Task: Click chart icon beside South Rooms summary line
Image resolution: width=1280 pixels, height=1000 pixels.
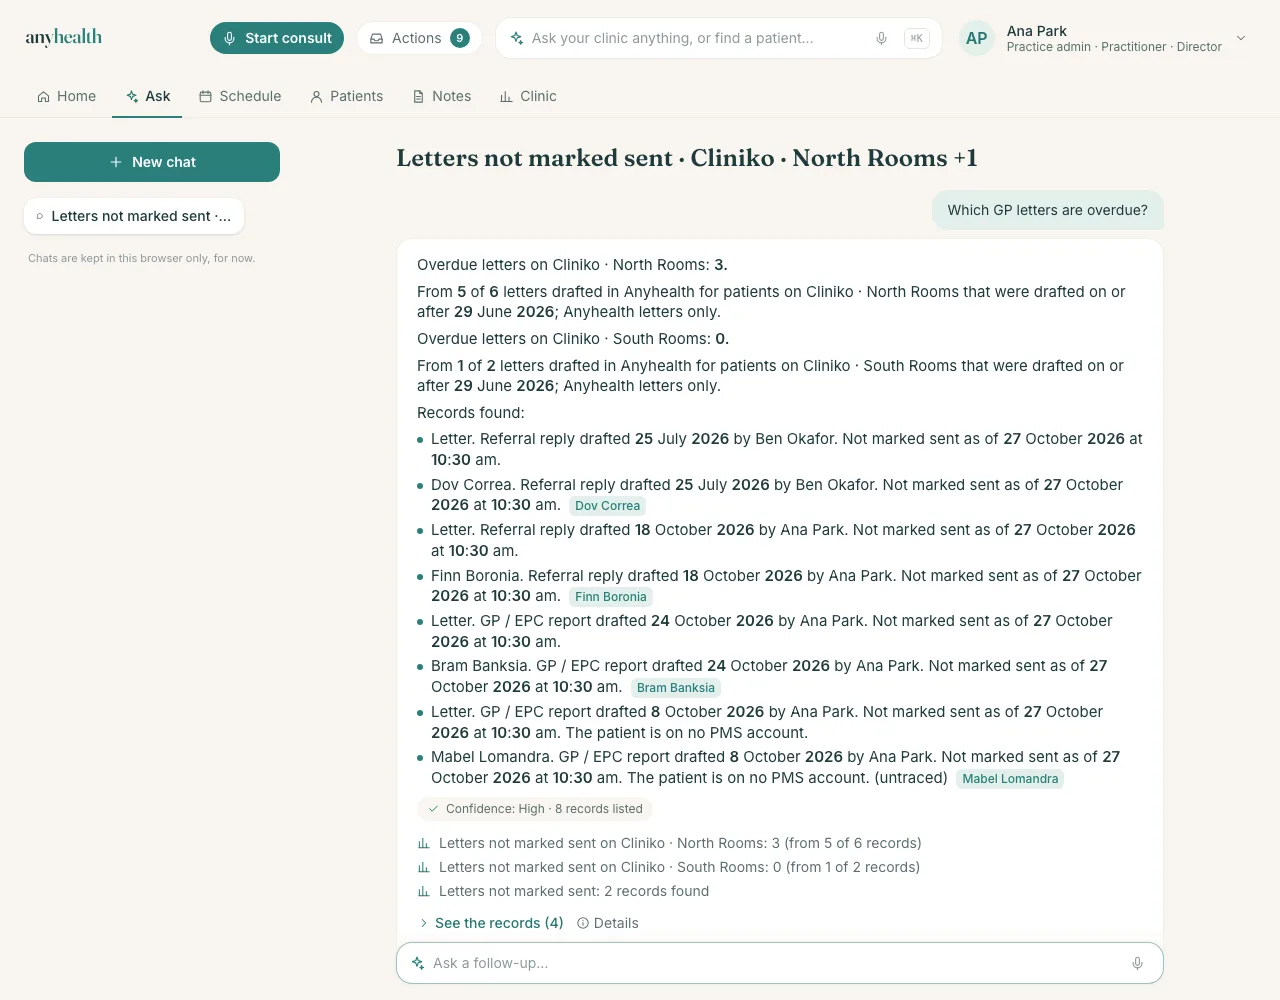Action: point(424,867)
